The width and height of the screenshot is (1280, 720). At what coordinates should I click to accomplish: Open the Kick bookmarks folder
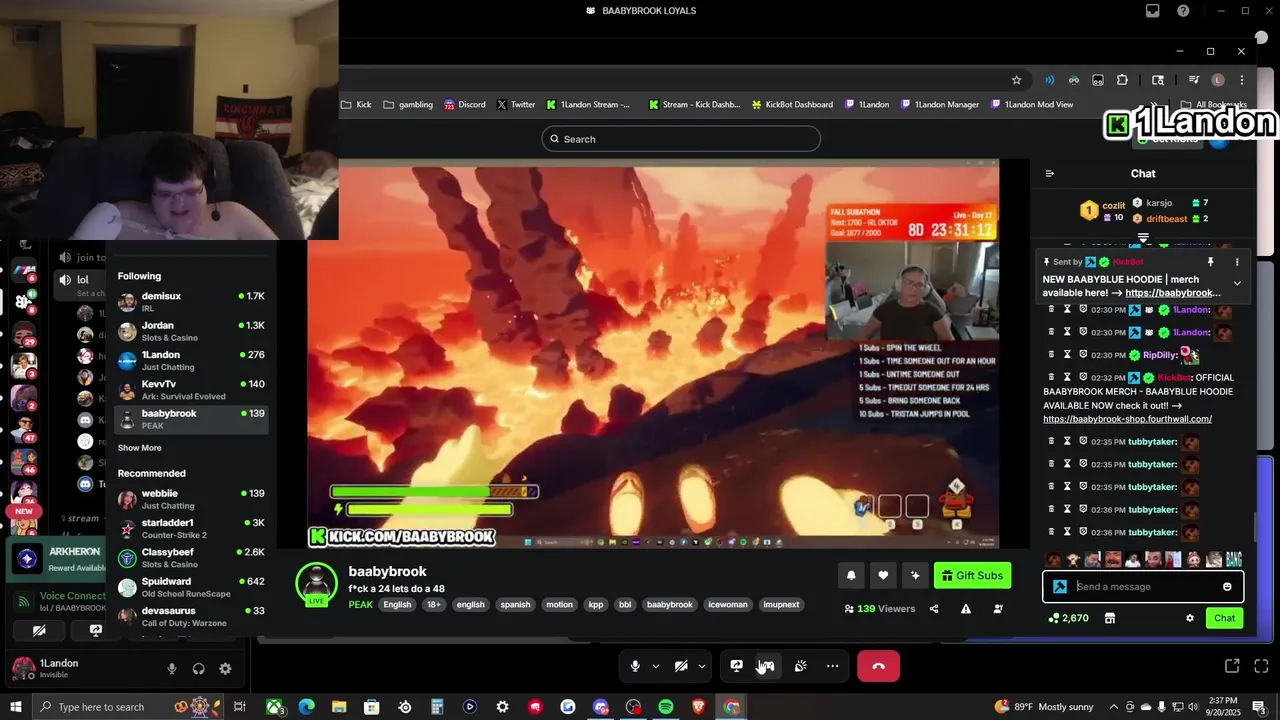pyautogui.click(x=356, y=104)
